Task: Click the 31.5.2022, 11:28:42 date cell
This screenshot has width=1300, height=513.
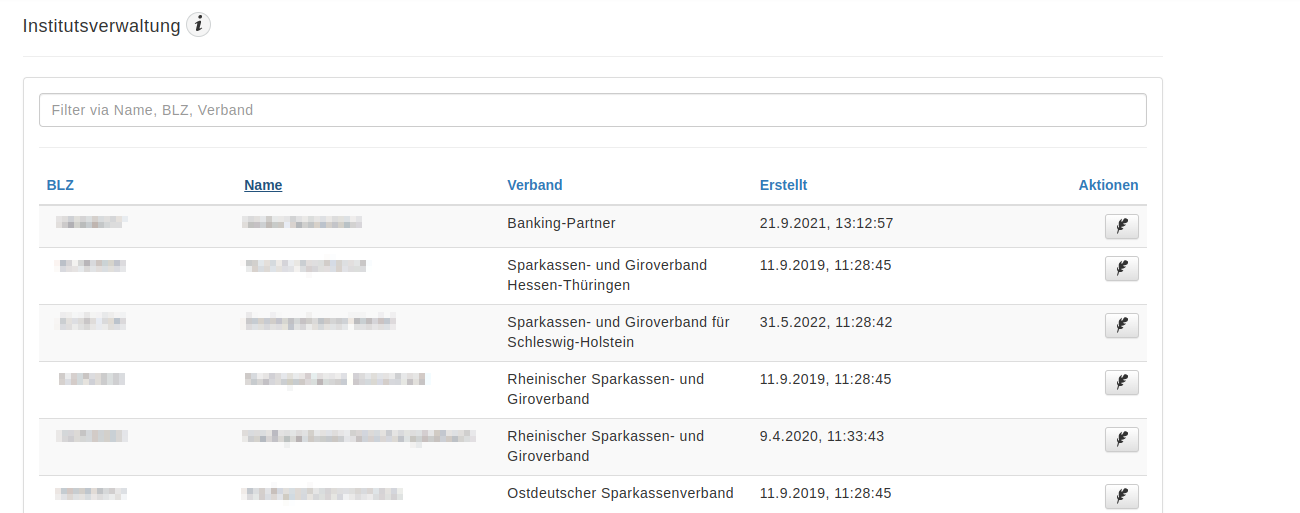Action: 826,322
